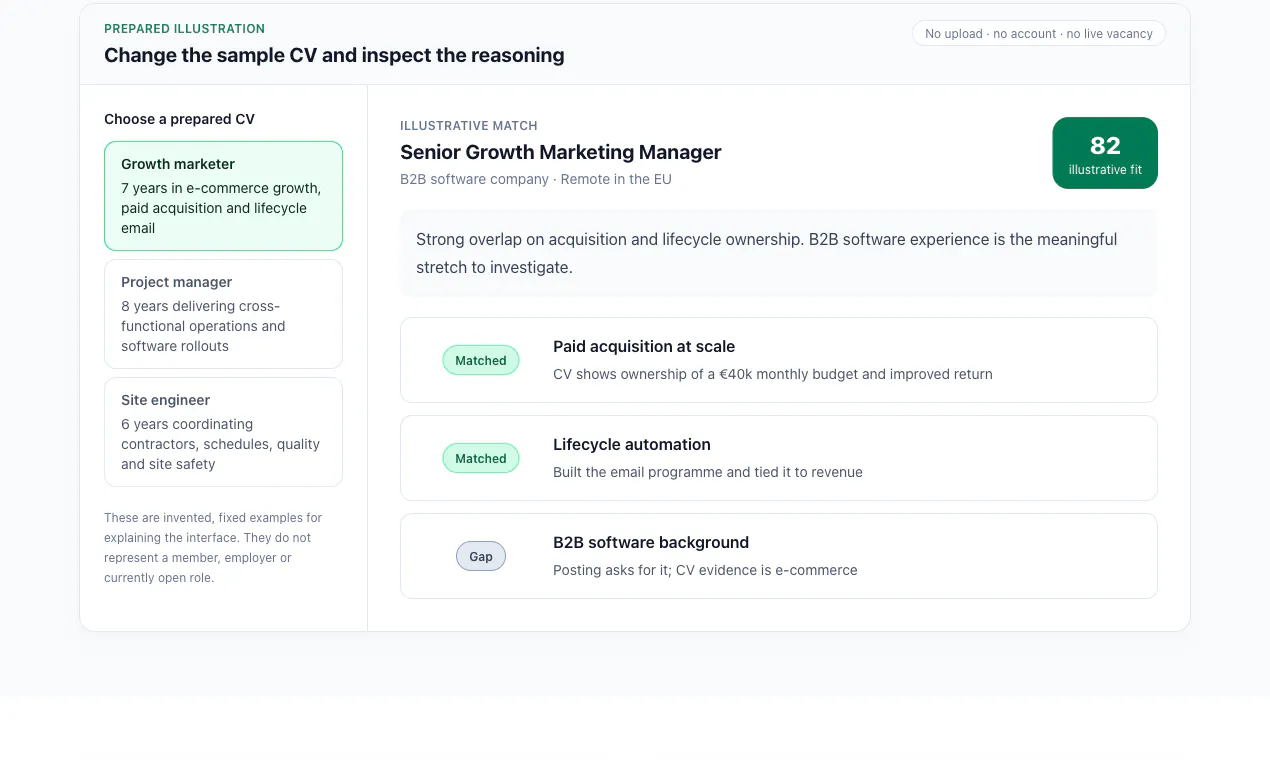Click the 'Lifecycle automation' heading

tap(632, 444)
